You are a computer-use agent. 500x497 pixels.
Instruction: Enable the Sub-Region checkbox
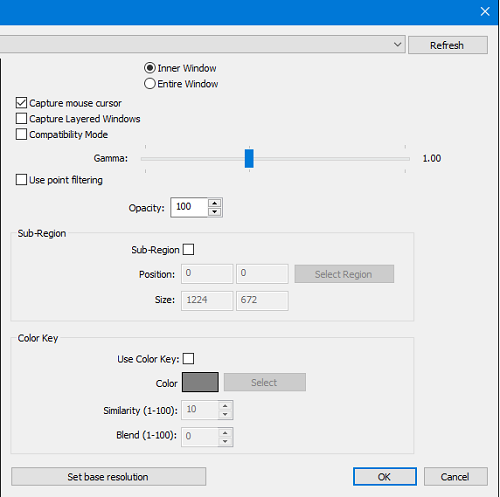click(x=188, y=249)
